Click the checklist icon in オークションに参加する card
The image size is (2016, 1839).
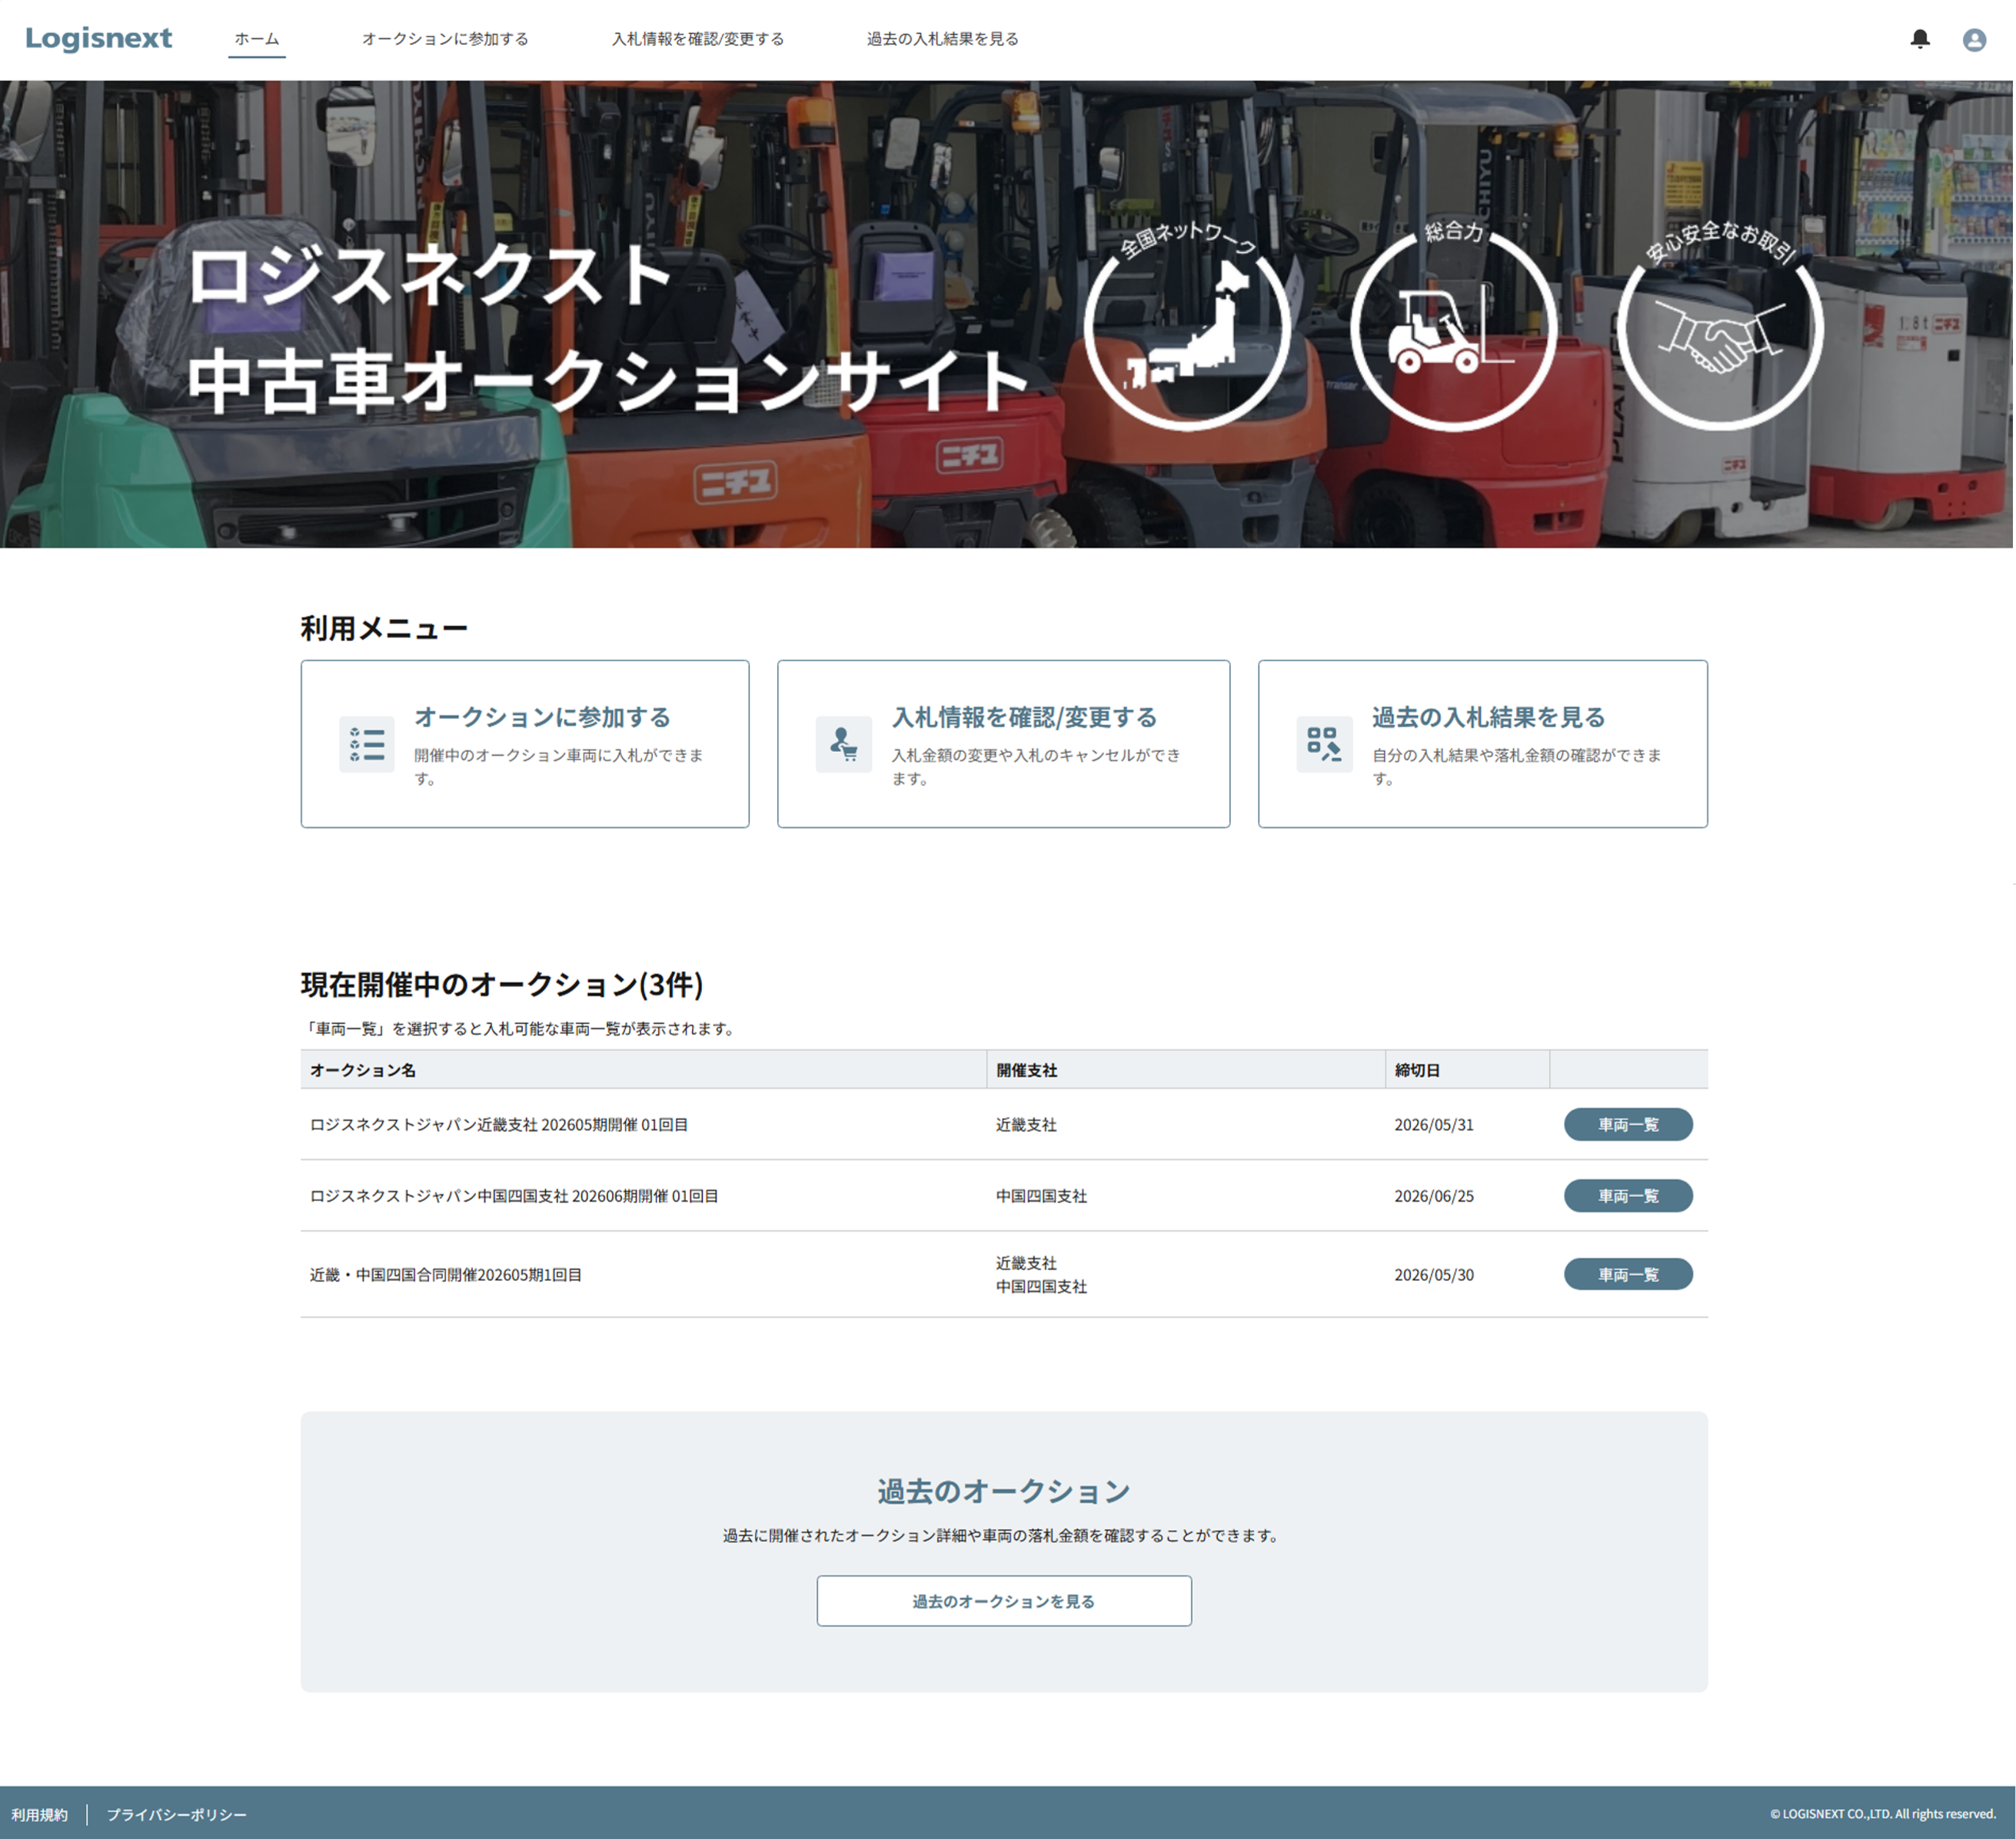click(366, 744)
